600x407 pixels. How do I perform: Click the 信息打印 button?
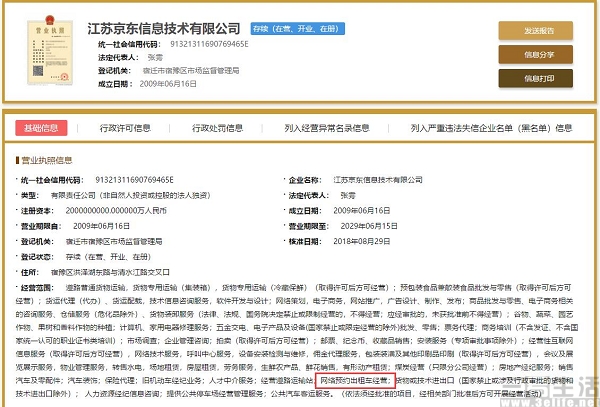coord(535,79)
